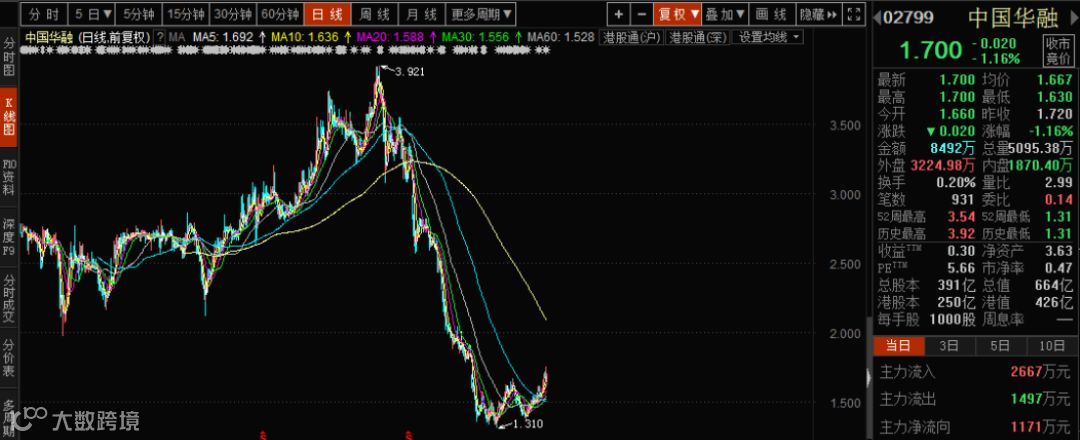Click the 收市竞价 button
The image size is (1080, 440).
(x=1058, y=52)
